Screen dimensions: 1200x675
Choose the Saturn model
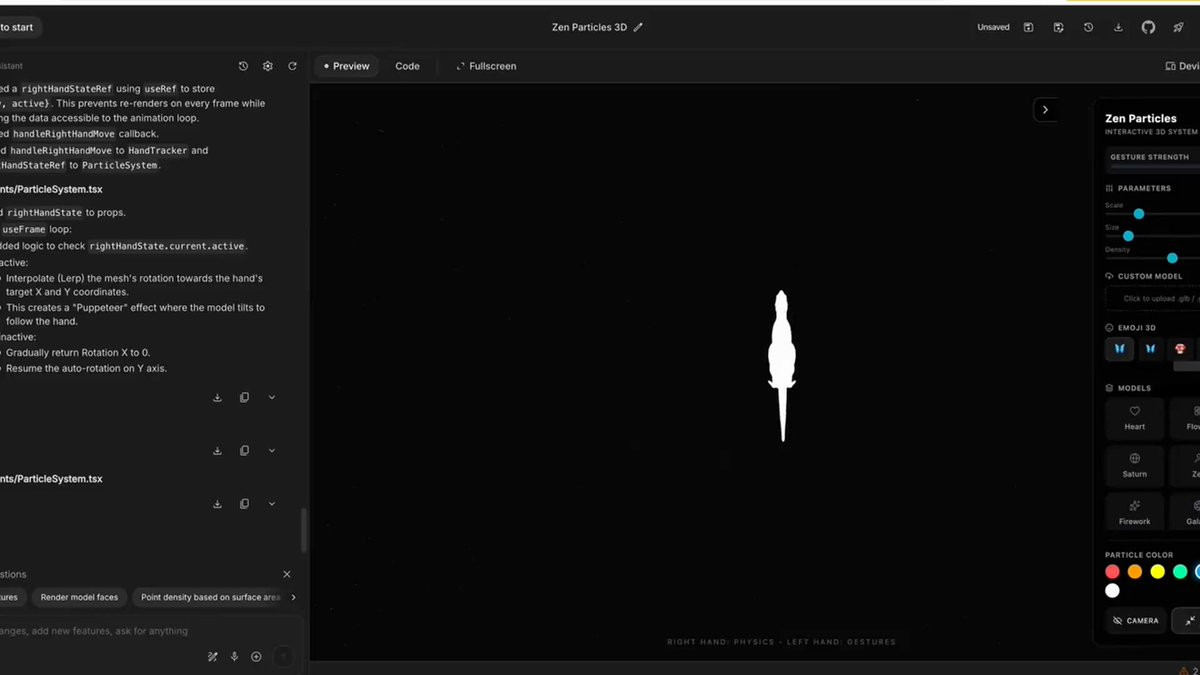tap(1134, 465)
